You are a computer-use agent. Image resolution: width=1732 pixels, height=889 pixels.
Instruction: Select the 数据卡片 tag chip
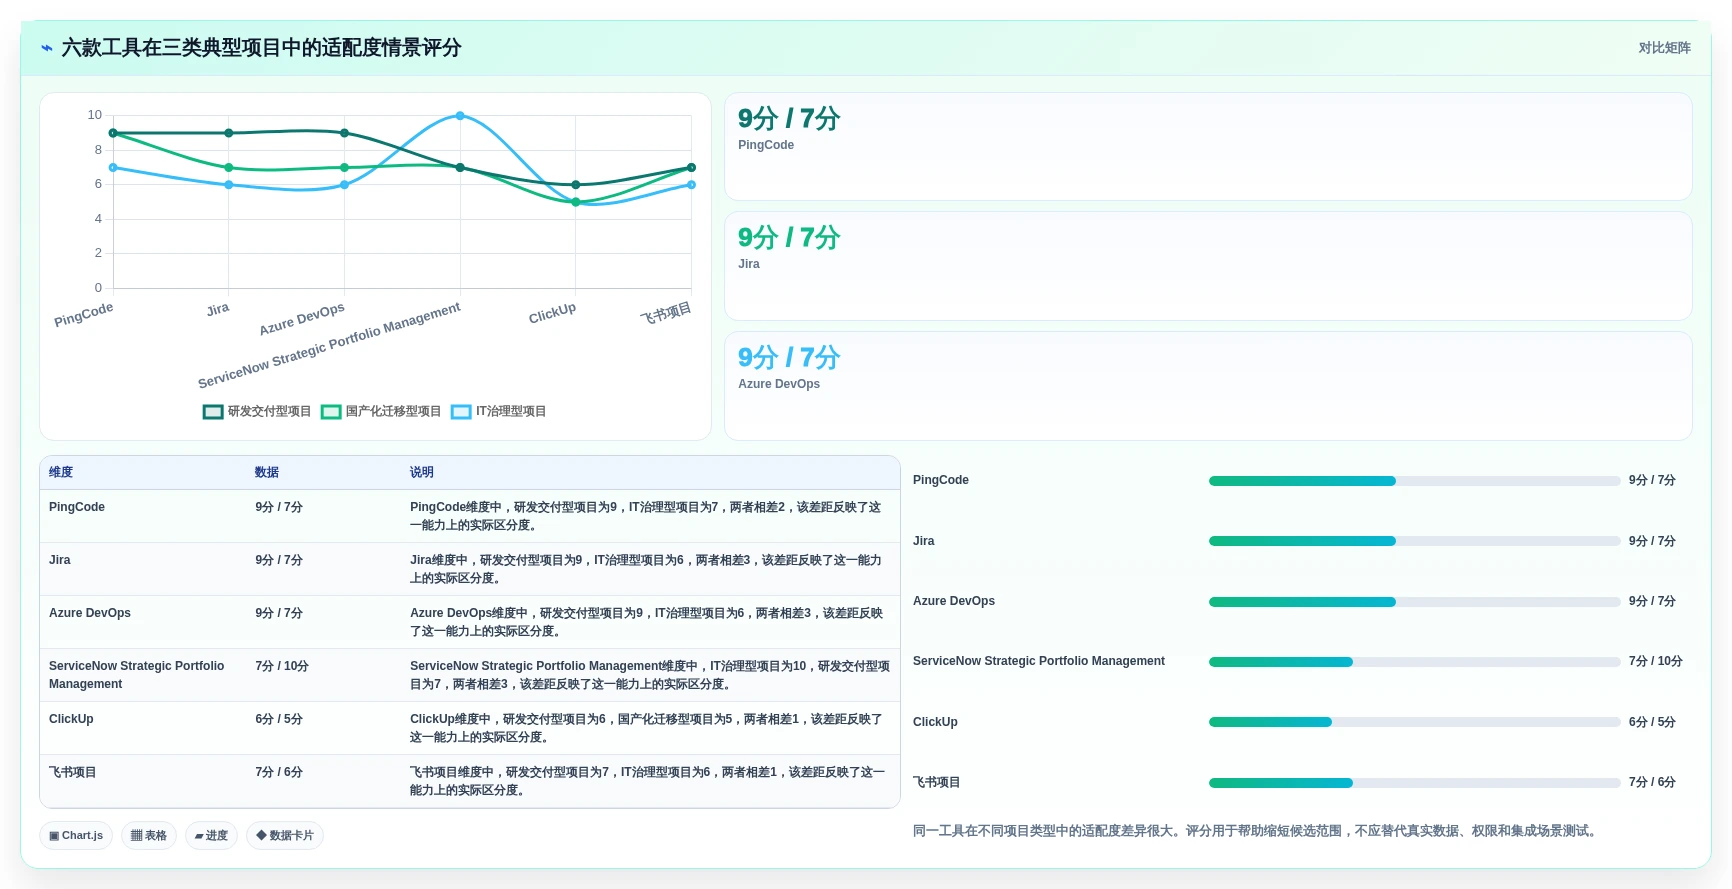(285, 836)
